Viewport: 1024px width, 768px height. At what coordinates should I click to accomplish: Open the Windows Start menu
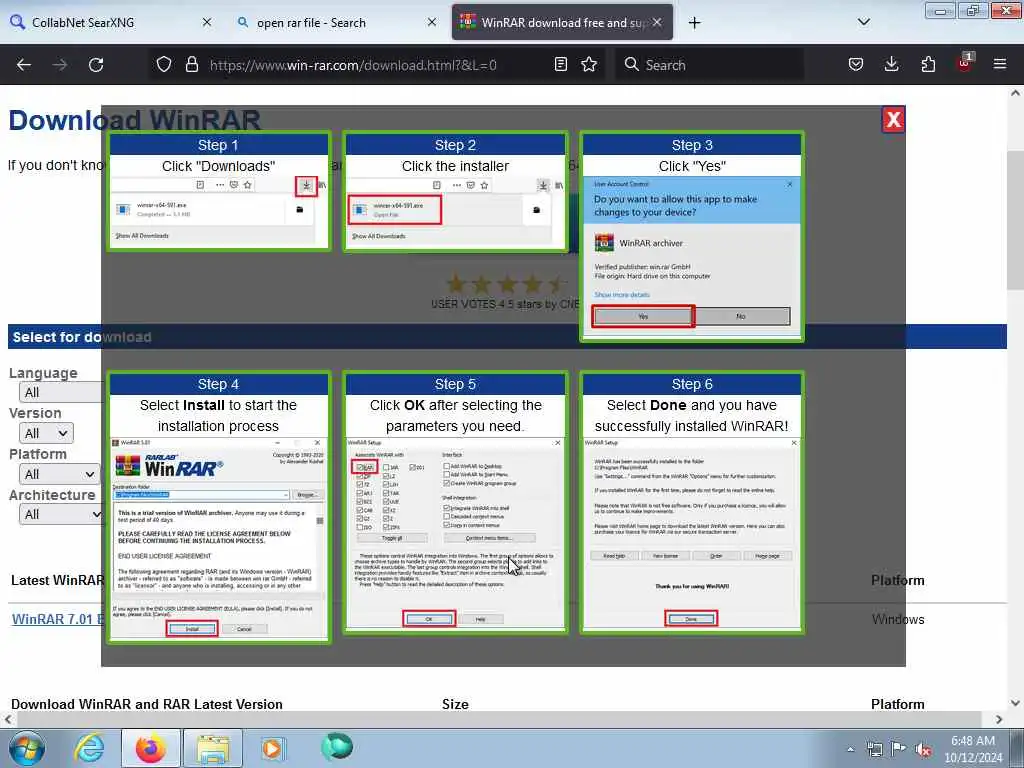tap(26, 748)
